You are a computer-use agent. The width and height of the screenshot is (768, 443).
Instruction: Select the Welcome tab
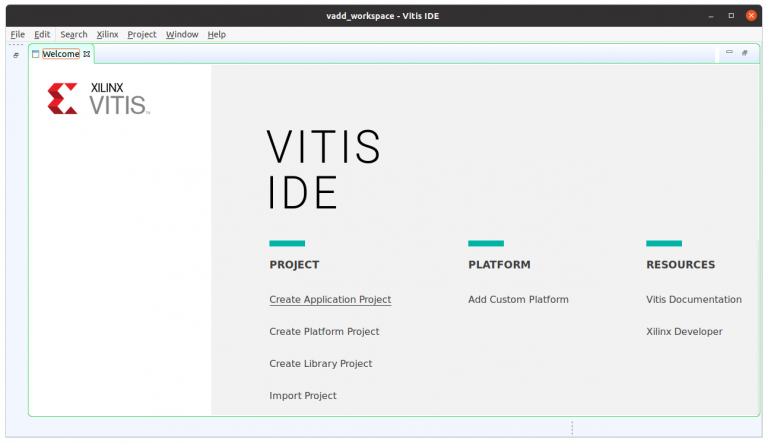[60, 54]
